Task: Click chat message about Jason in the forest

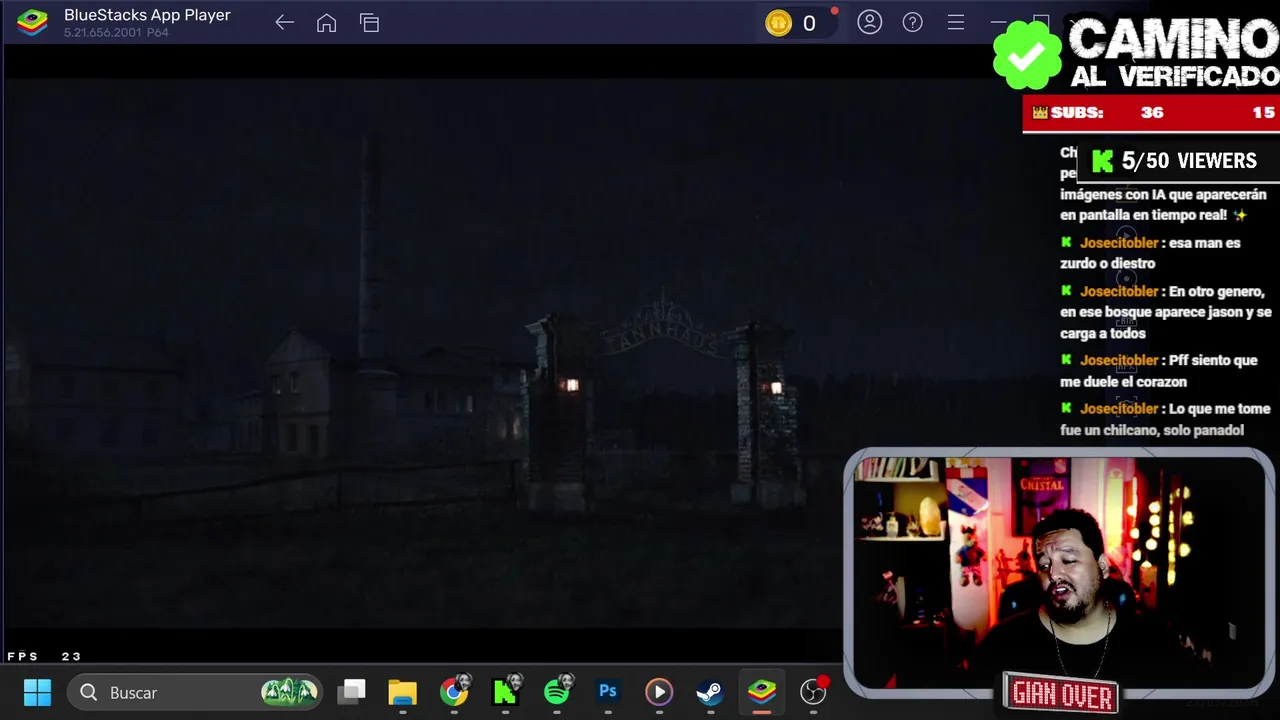Action: (1166, 312)
